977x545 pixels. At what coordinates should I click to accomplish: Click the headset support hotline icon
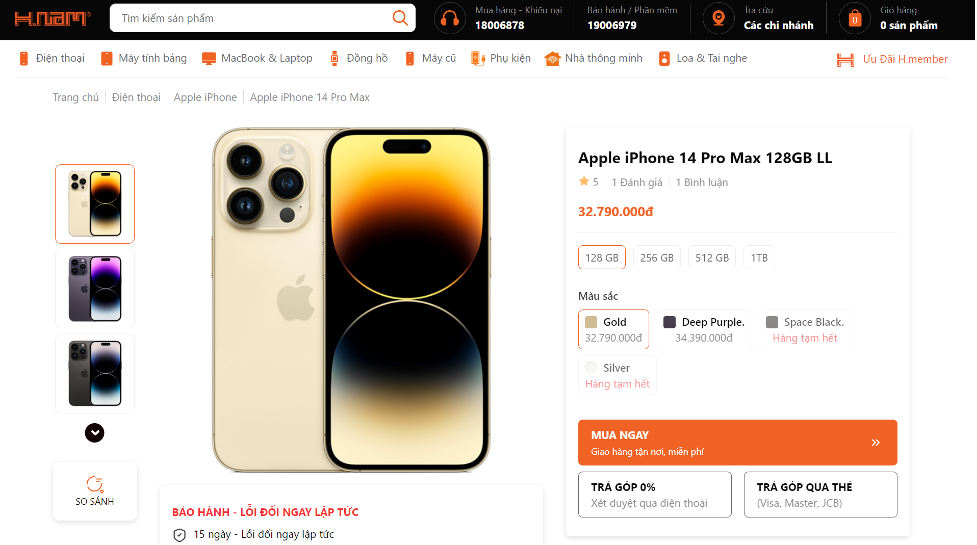450,18
